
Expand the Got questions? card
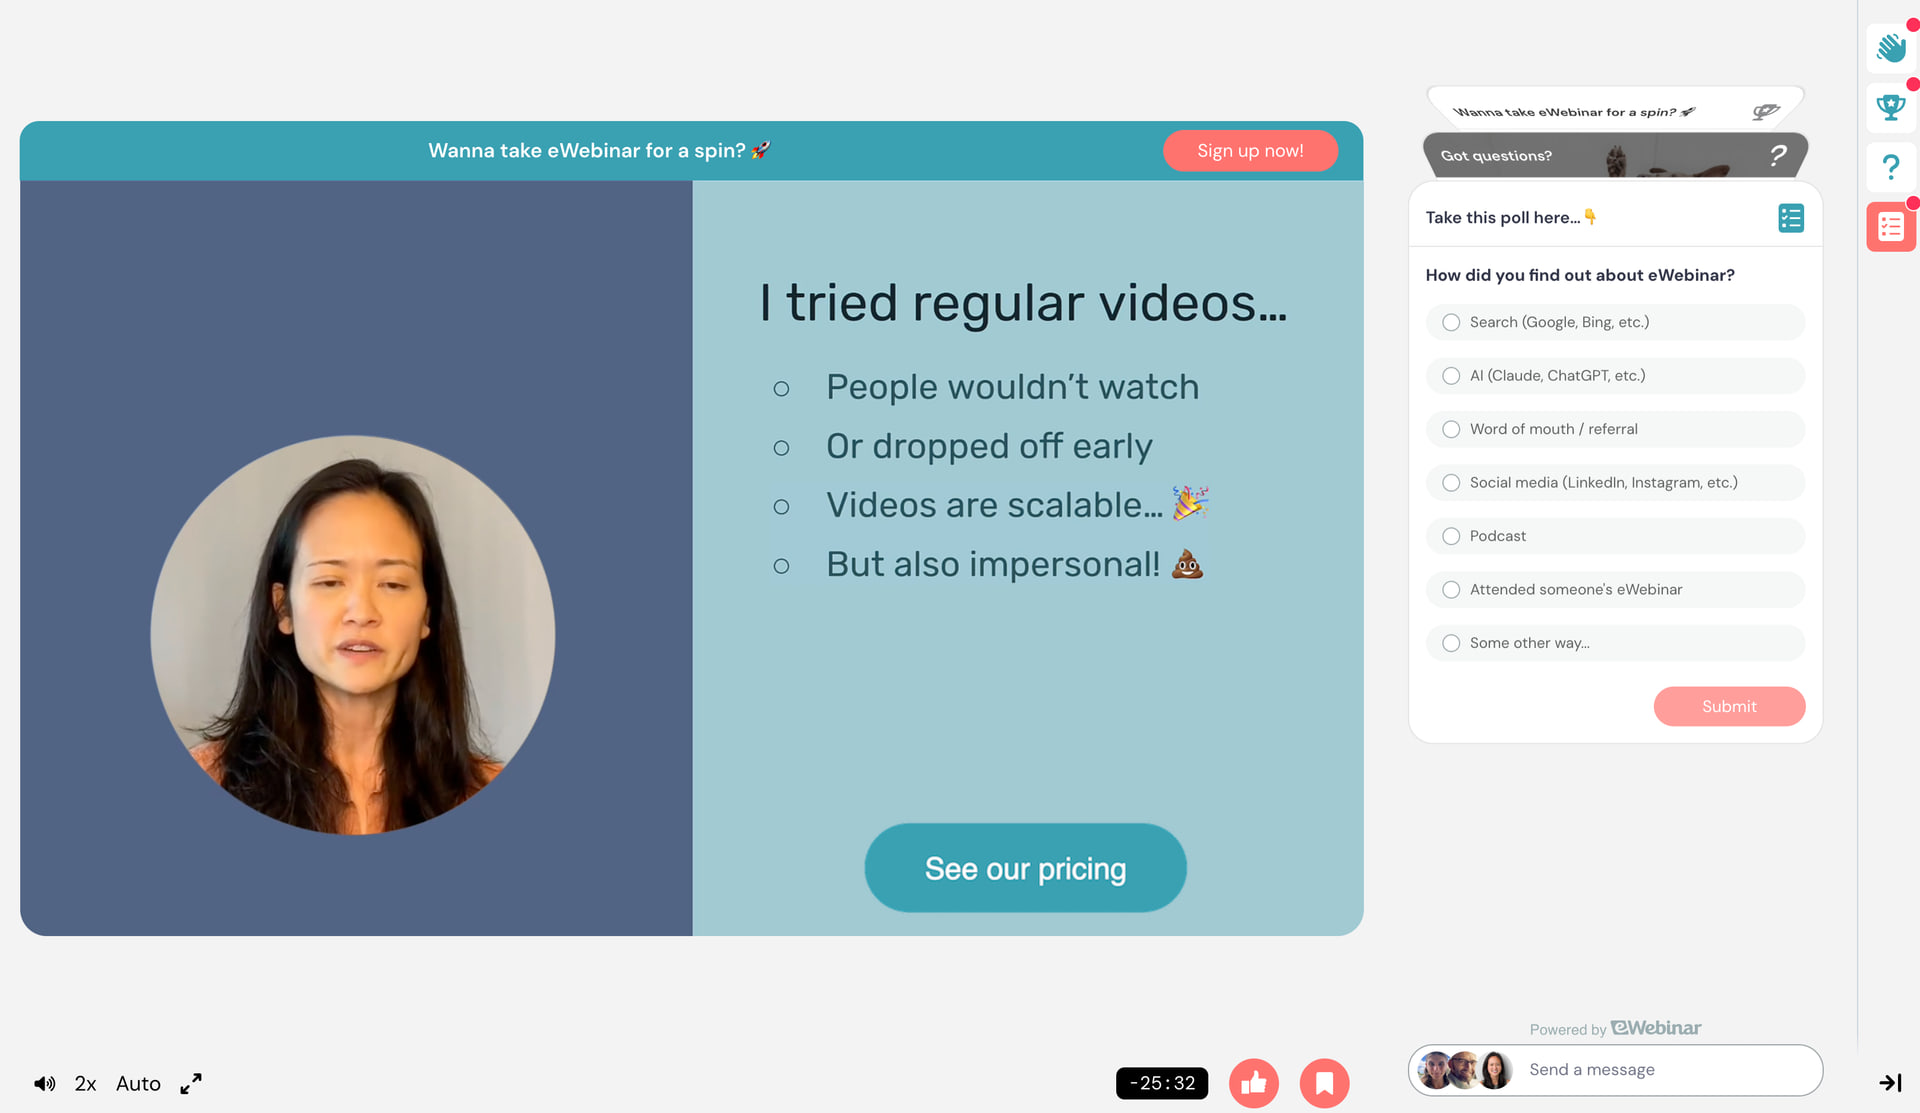click(1615, 155)
